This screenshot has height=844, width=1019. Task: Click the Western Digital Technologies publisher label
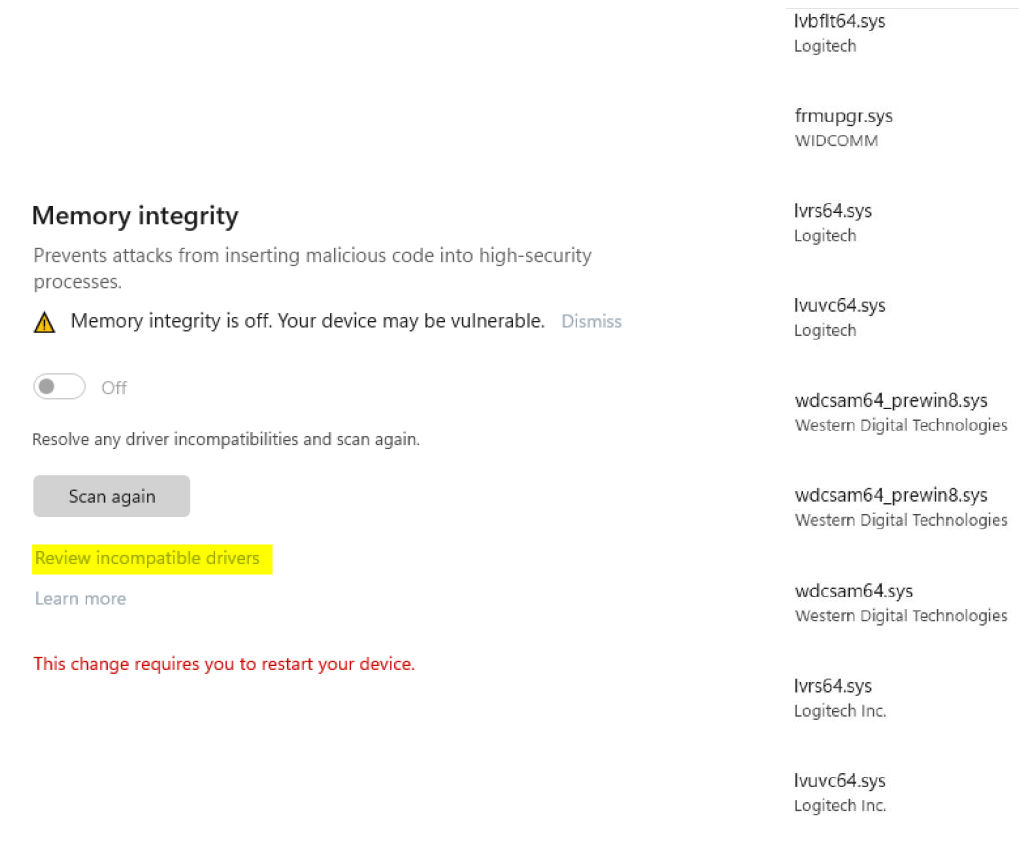[900, 425]
